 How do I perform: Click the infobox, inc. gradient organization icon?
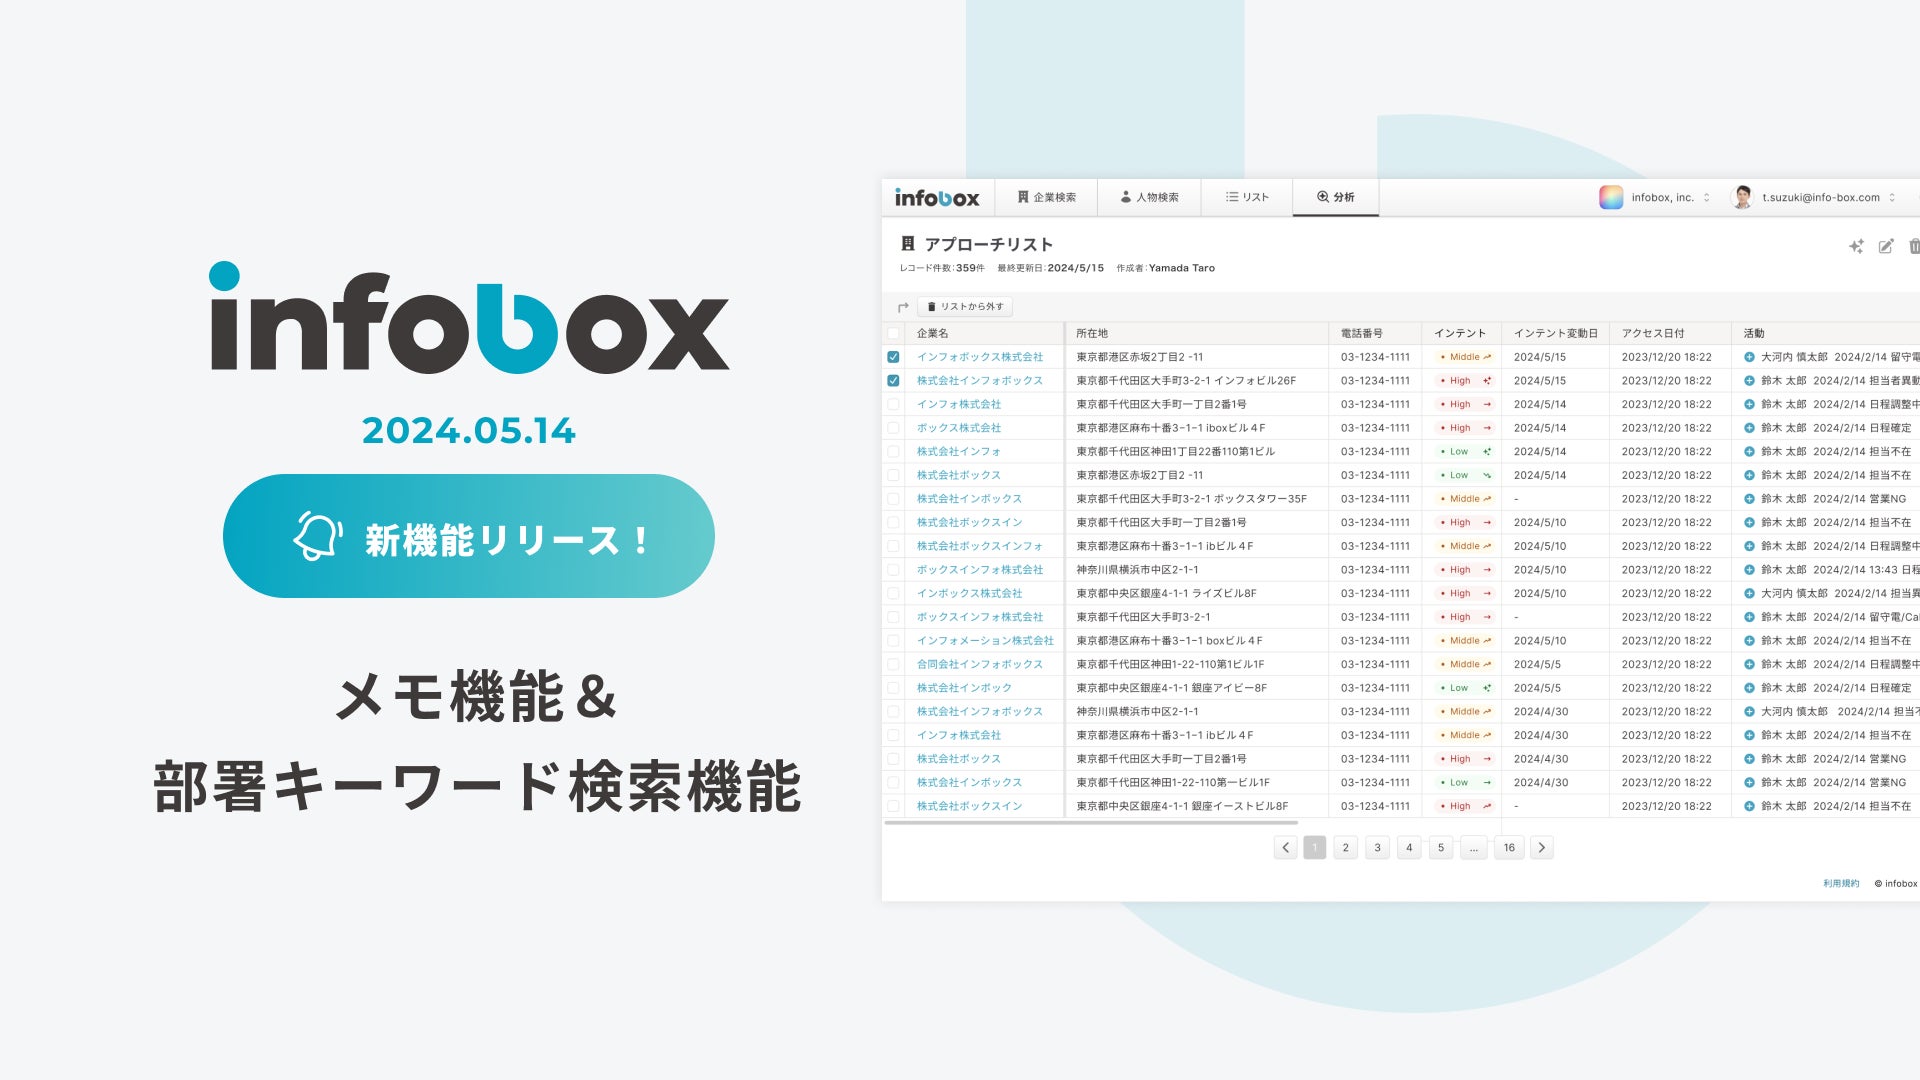[1611, 197]
